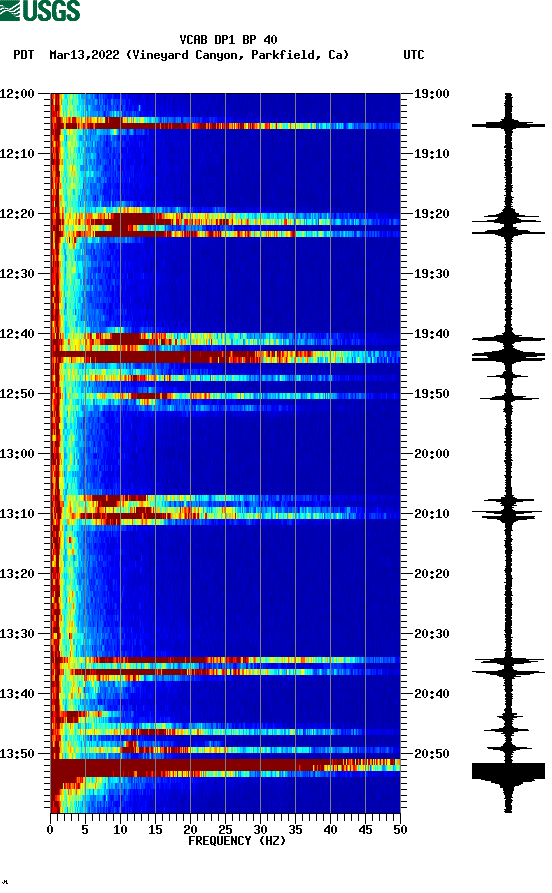
Task: Click the "20:40" UTC time label
Action: pos(431,693)
